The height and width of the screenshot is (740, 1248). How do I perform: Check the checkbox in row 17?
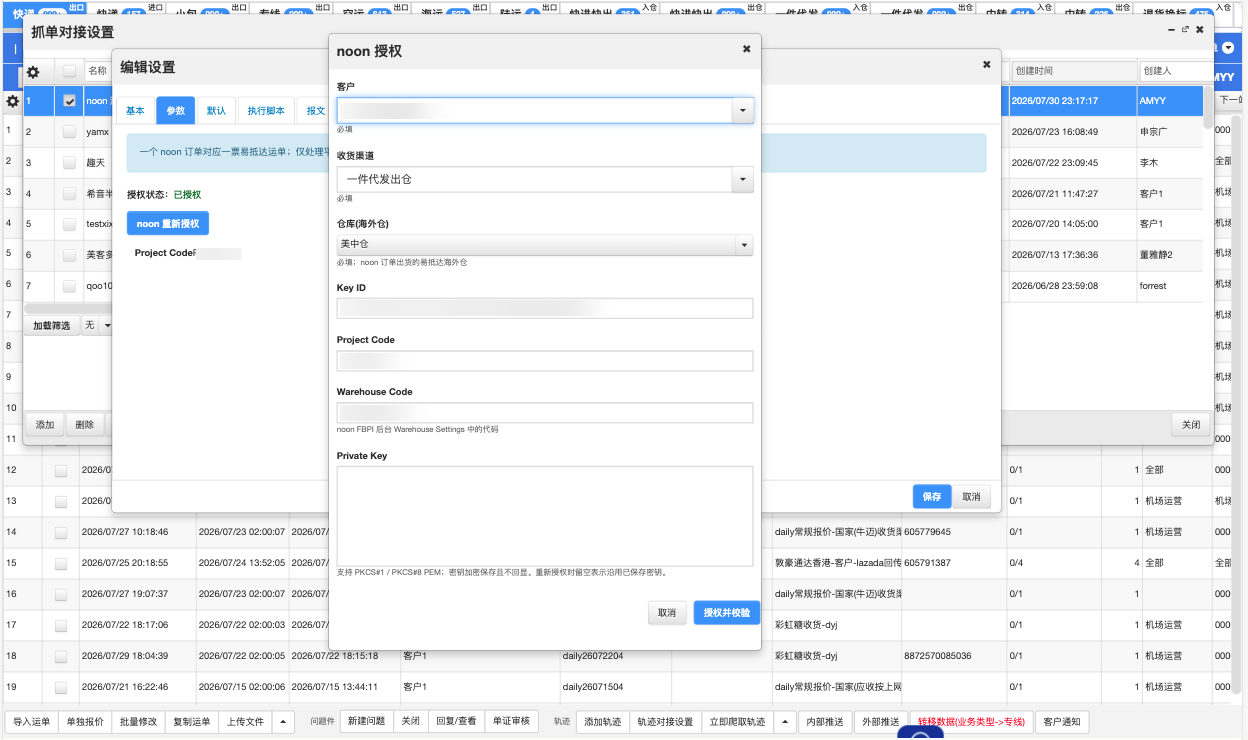(x=61, y=625)
